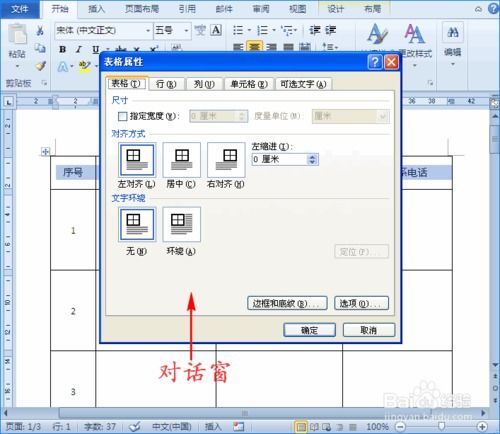Select the 左对齐 alignment option
The image size is (500, 434).
tap(137, 160)
